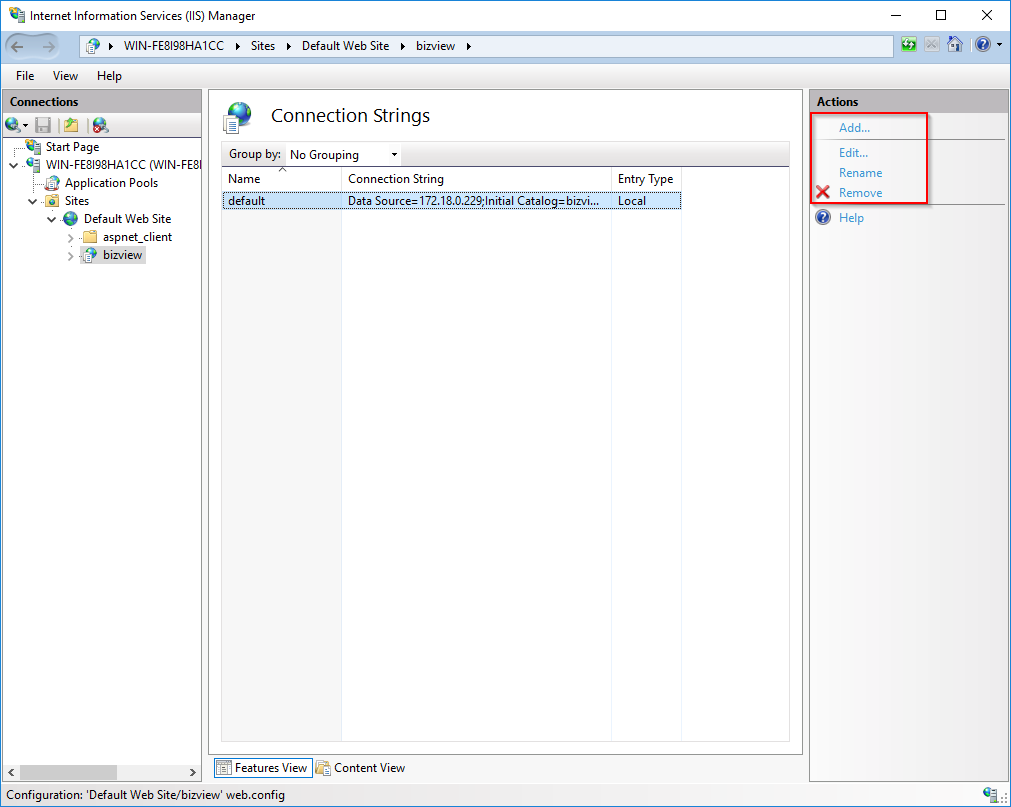Click Sites in the breadcrumb bar
1011x807 pixels.
(x=263, y=46)
